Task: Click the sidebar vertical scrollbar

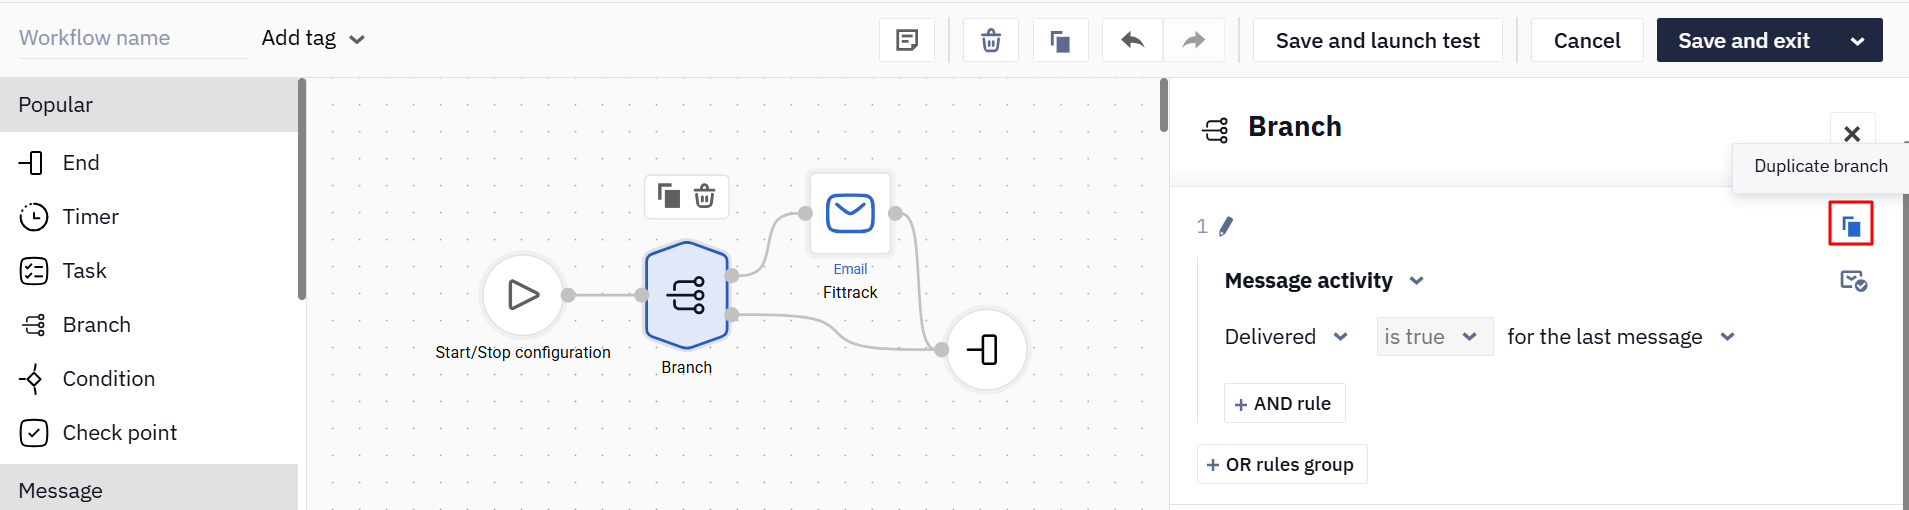Action: [x=302, y=190]
